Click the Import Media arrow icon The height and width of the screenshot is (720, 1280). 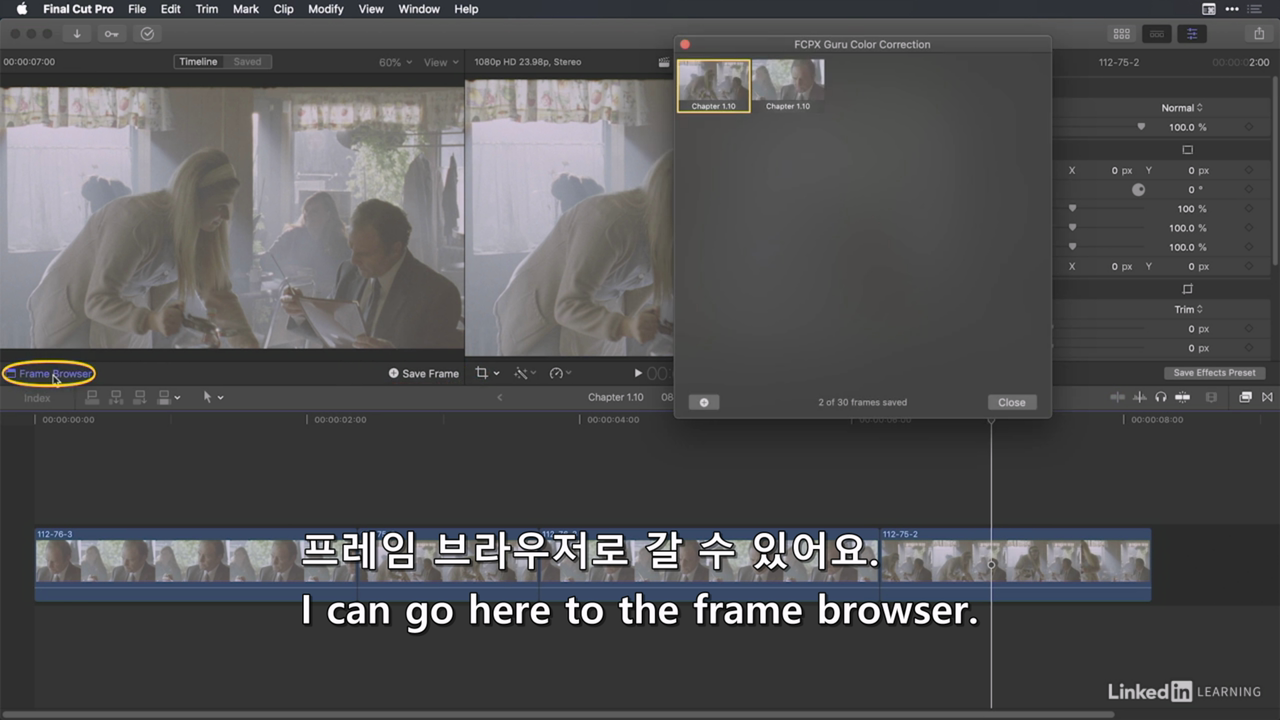77,33
